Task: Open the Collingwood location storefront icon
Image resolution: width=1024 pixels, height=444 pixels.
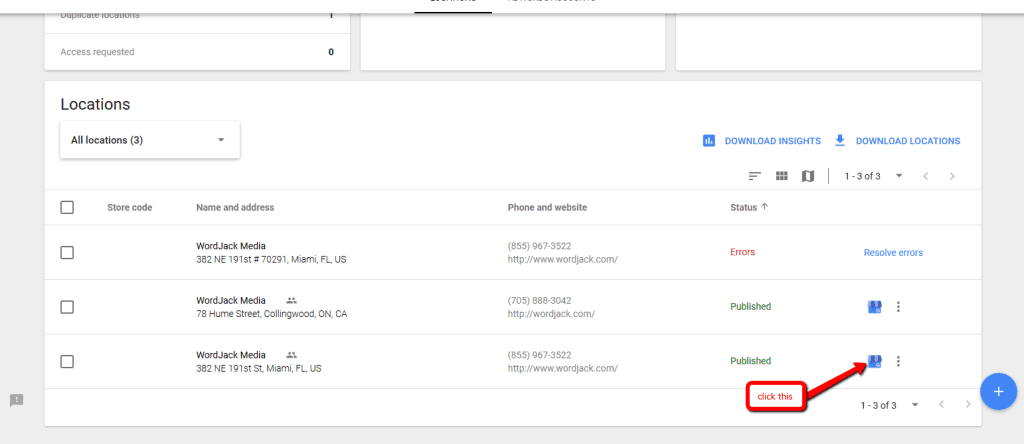Action: click(x=874, y=306)
